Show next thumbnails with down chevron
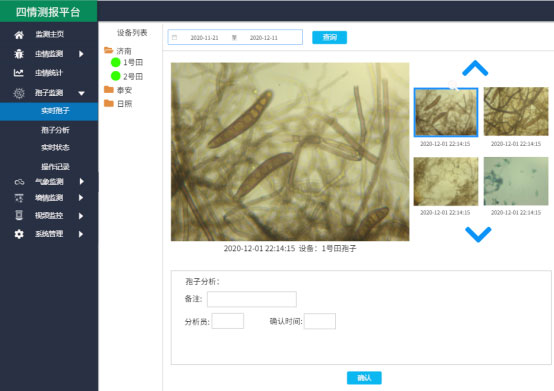 [478, 234]
